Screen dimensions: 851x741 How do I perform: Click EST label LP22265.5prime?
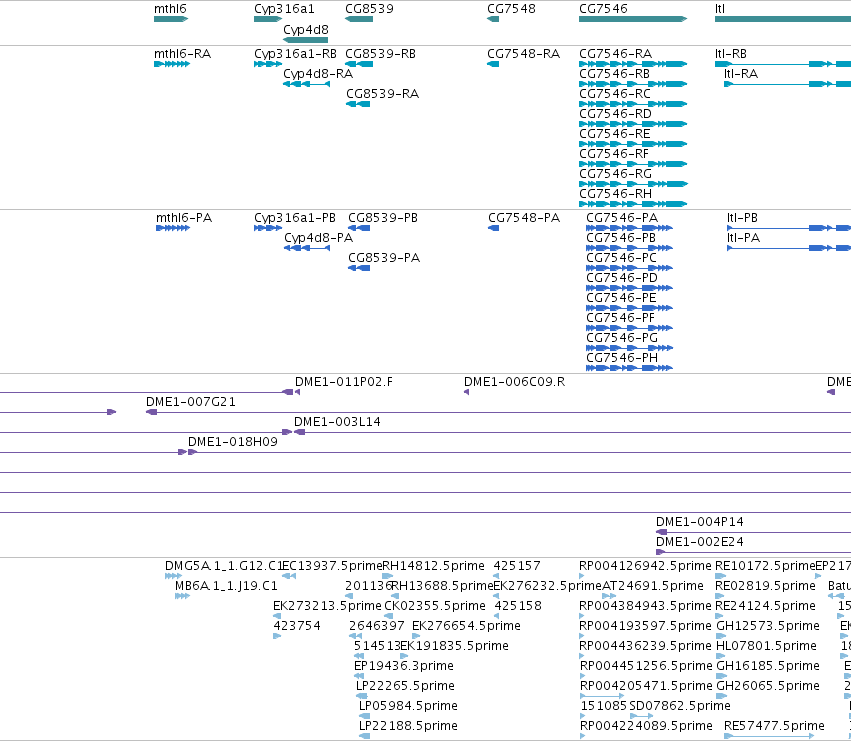click(x=405, y=686)
